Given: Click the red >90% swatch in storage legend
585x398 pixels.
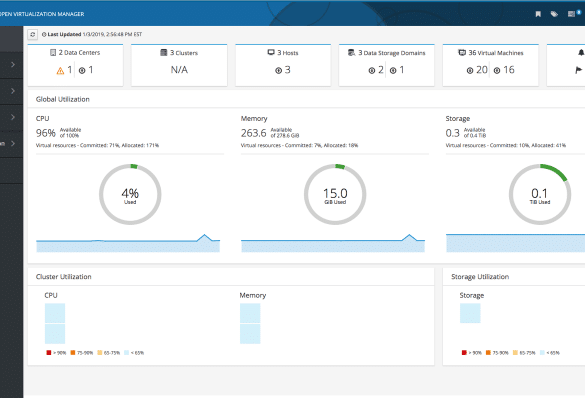Looking at the screenshot, I should click(x=464, y=352).
